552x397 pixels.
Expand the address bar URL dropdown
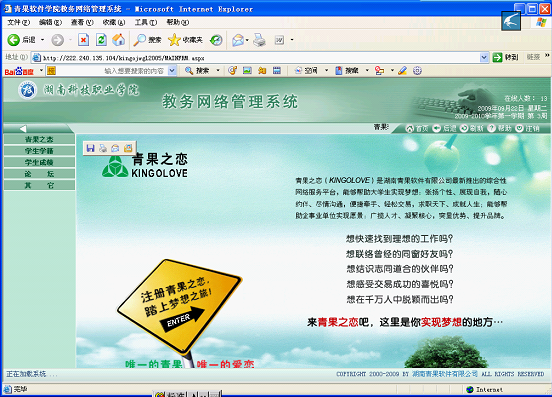click(484, 57)
